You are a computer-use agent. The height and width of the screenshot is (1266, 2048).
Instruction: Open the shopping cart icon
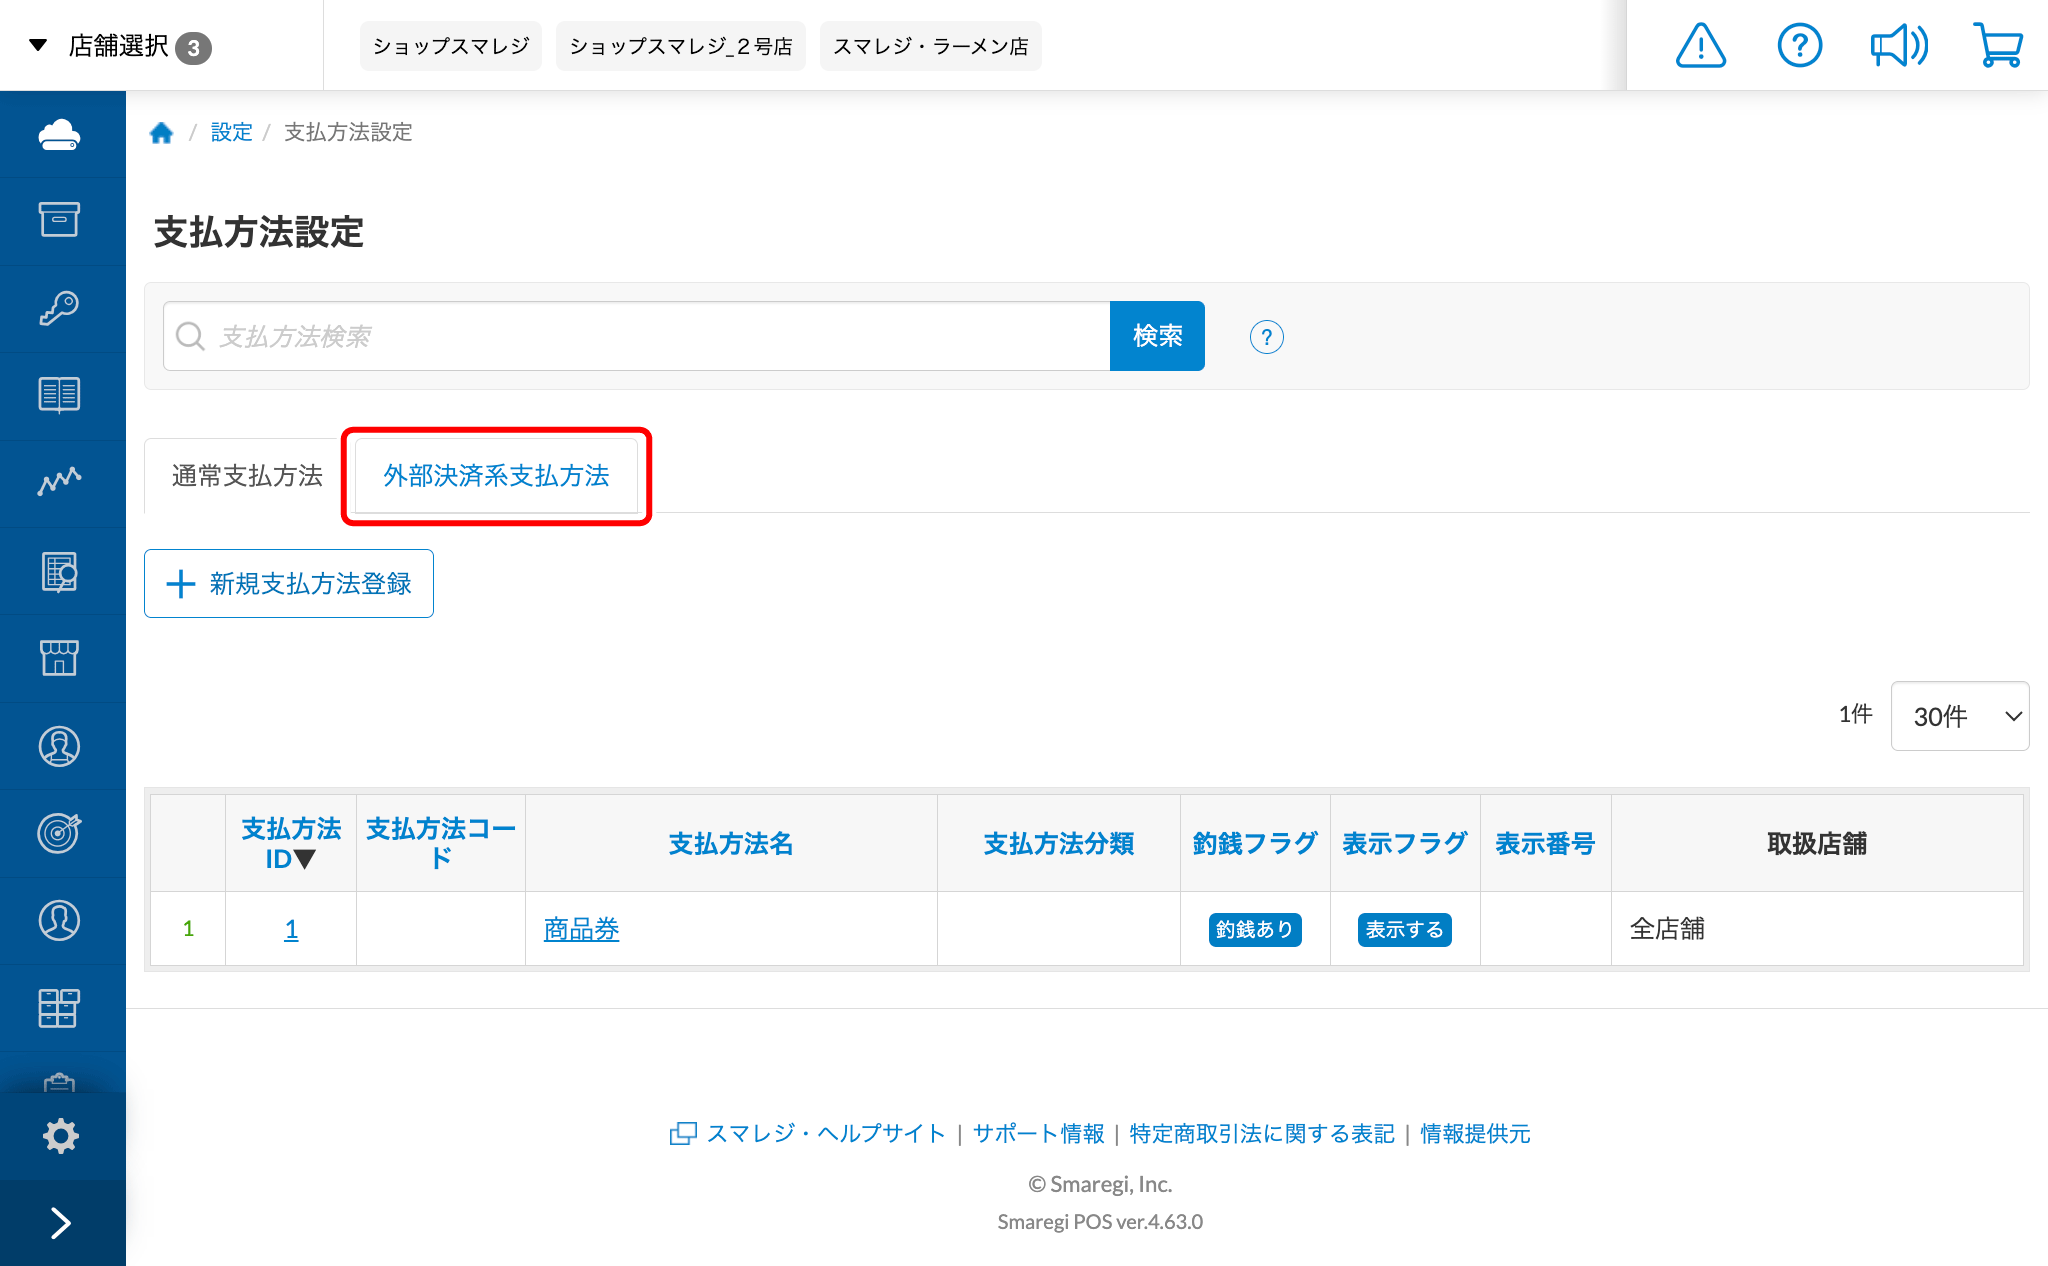[x=1997, y=46]
